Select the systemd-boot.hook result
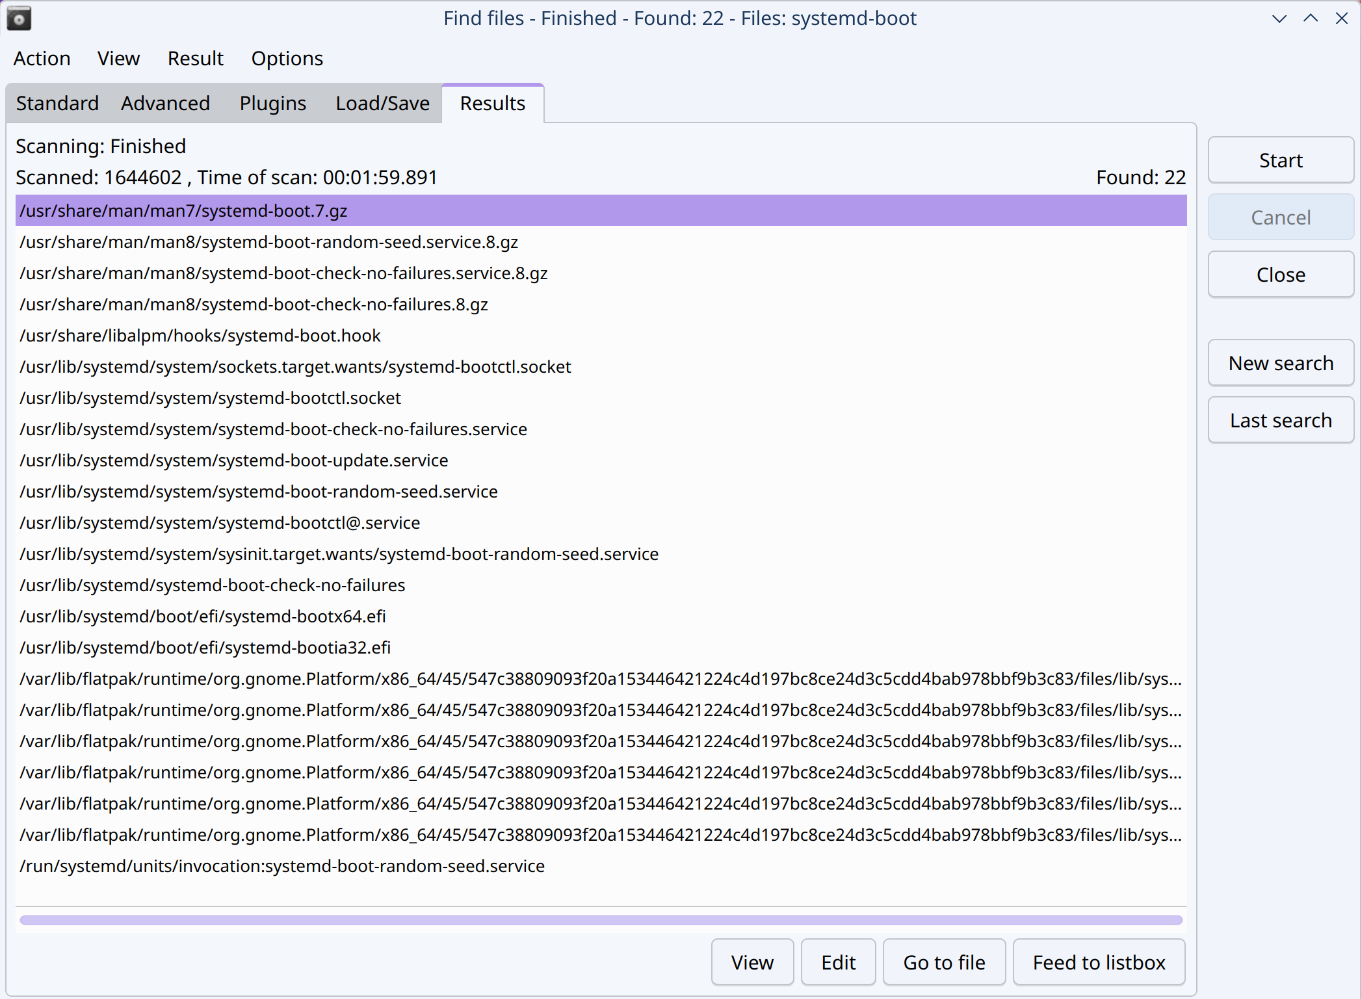The image size is (1361, 999). [x=601, y=336]
